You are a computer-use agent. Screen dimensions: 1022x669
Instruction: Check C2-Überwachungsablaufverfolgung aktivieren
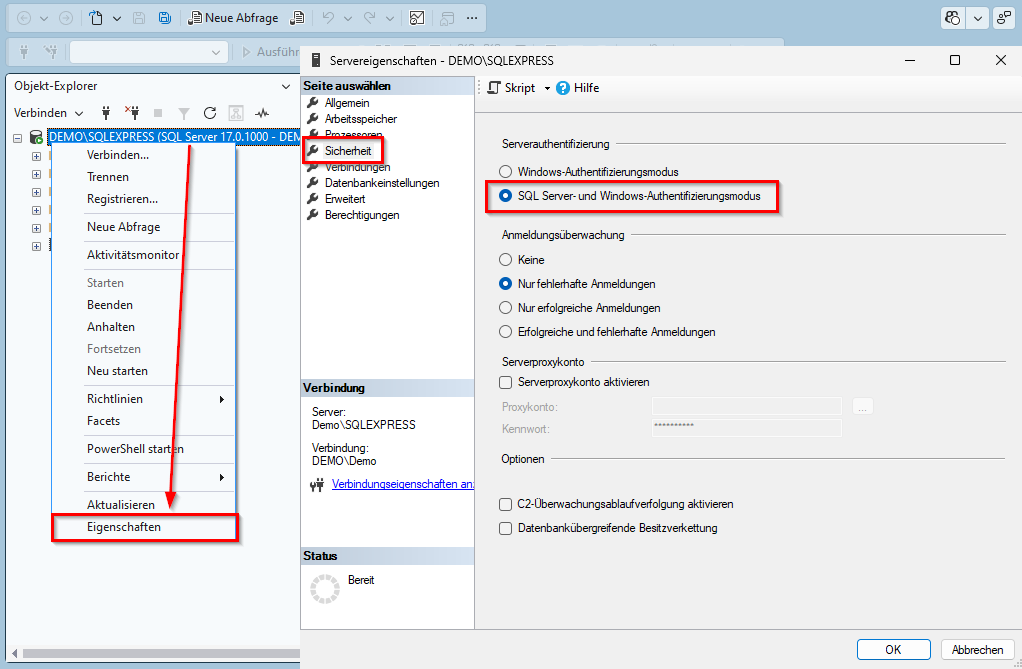coord(505,504)
